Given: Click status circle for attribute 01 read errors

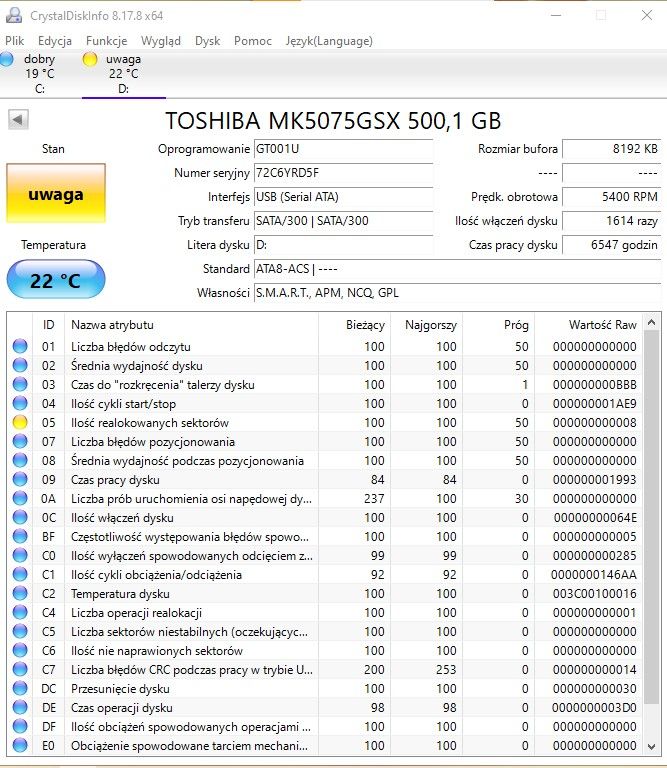Looking at the screenshot, I should coord(20,346).
